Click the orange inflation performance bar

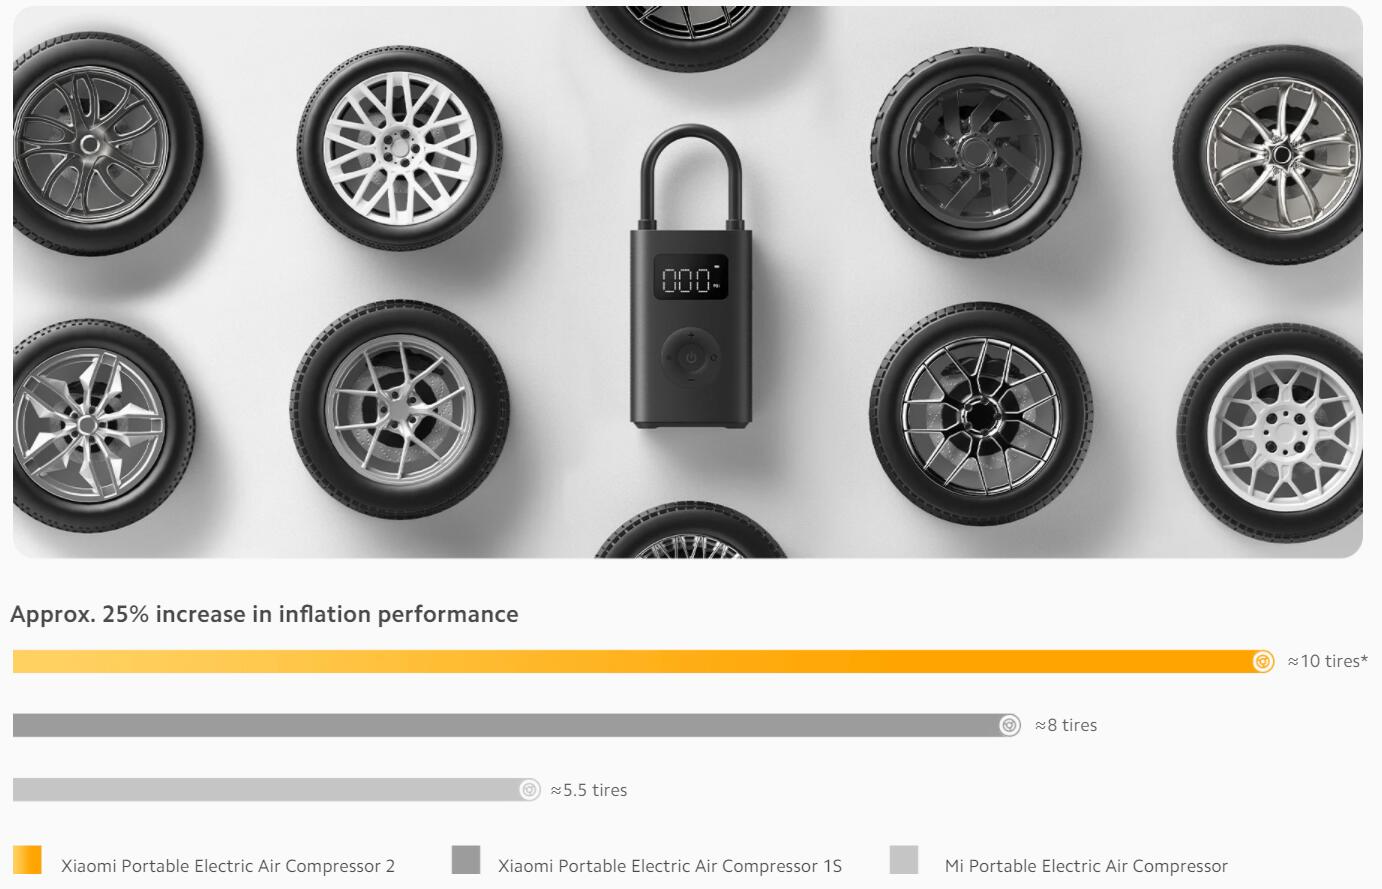643,661
